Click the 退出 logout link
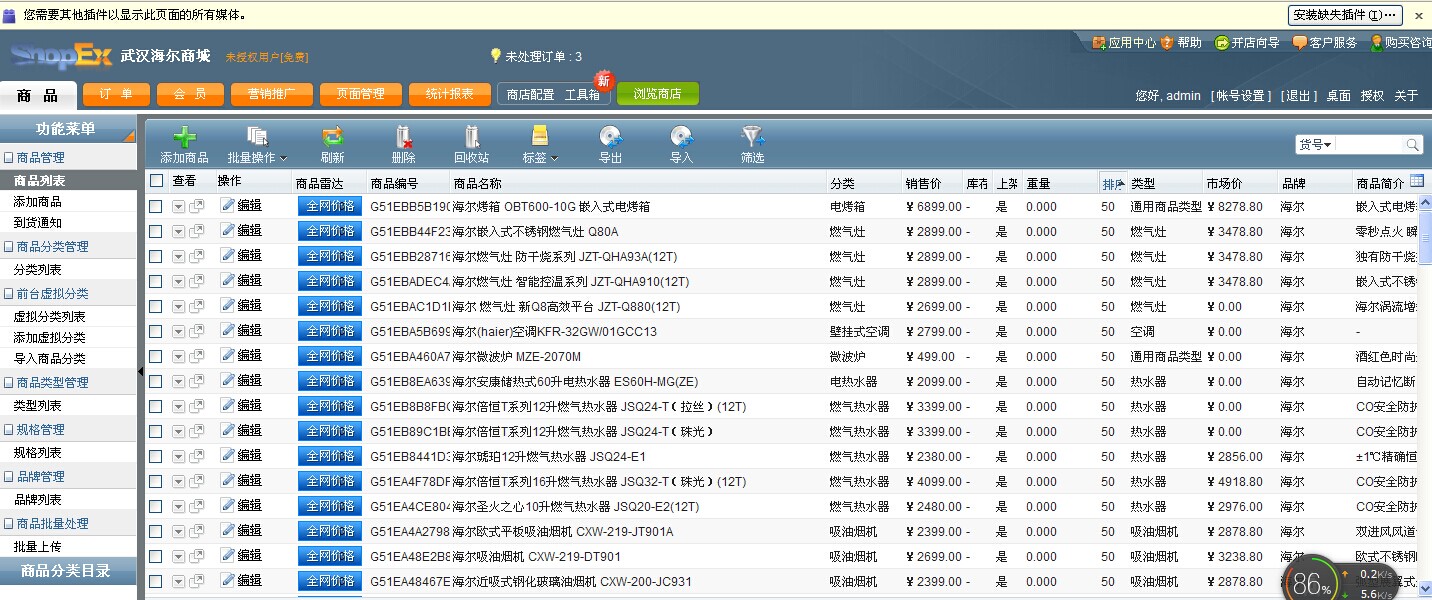 coord(1300,96)
